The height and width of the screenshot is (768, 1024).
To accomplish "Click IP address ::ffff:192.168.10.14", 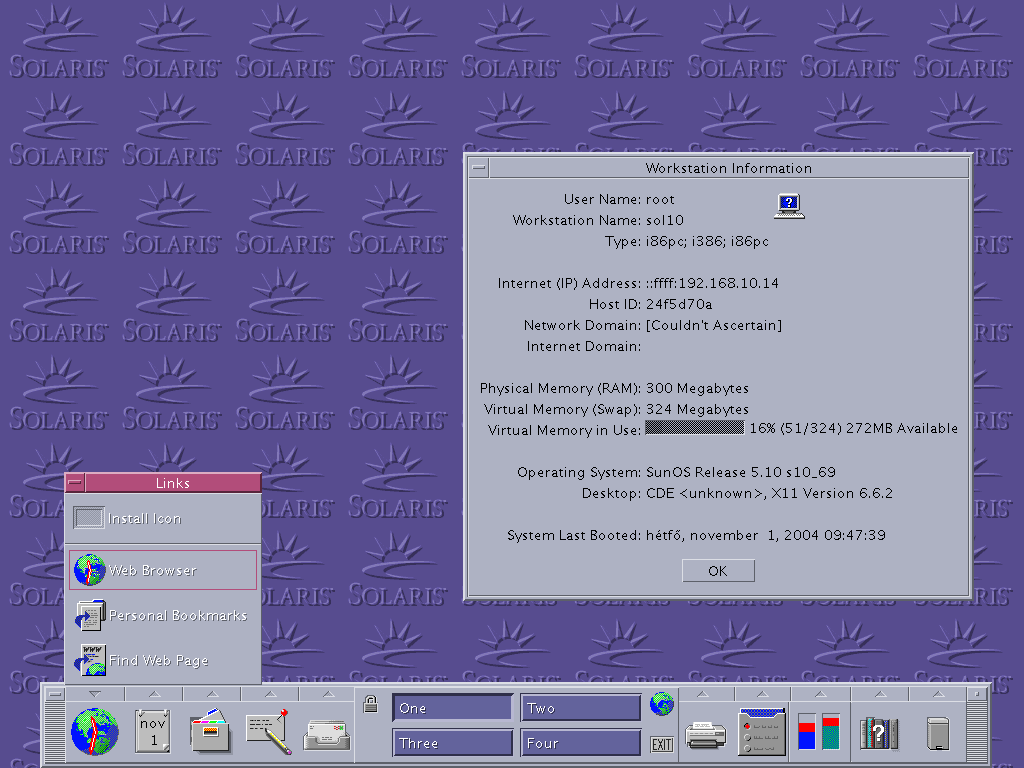I will 712,283.
